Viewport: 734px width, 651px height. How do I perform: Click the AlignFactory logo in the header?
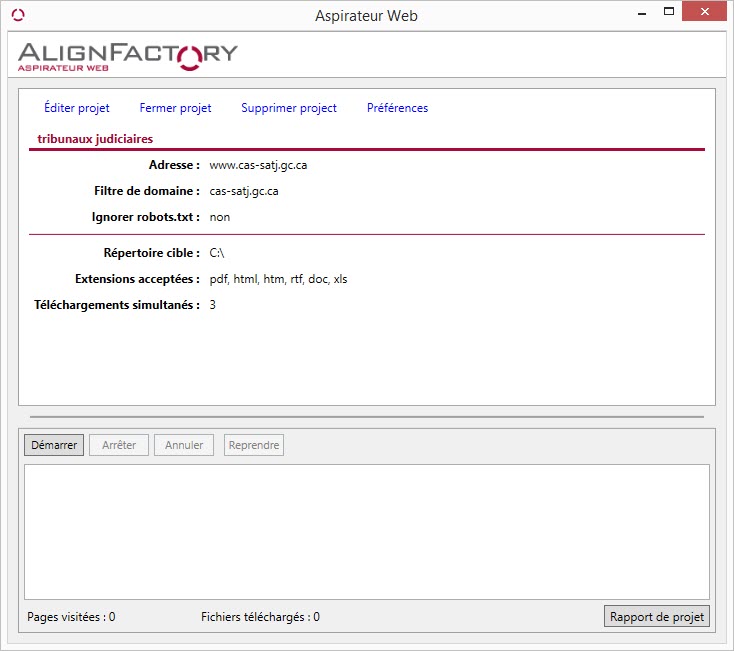128,55
